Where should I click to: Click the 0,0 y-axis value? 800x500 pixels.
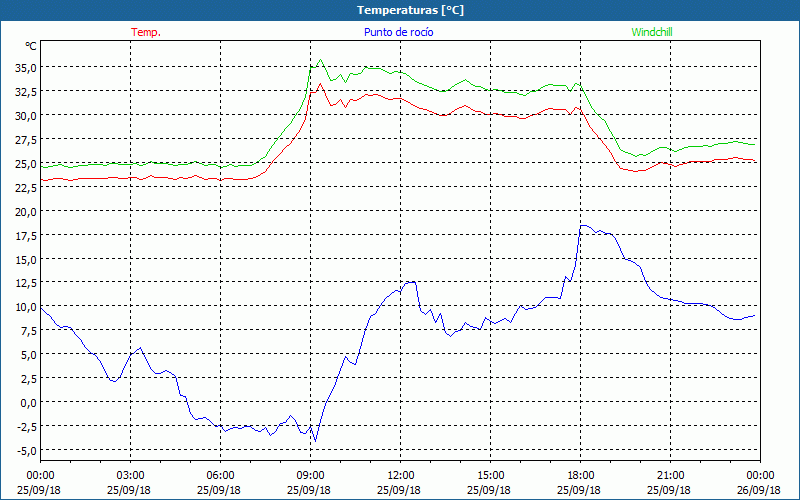click(28, 403)
